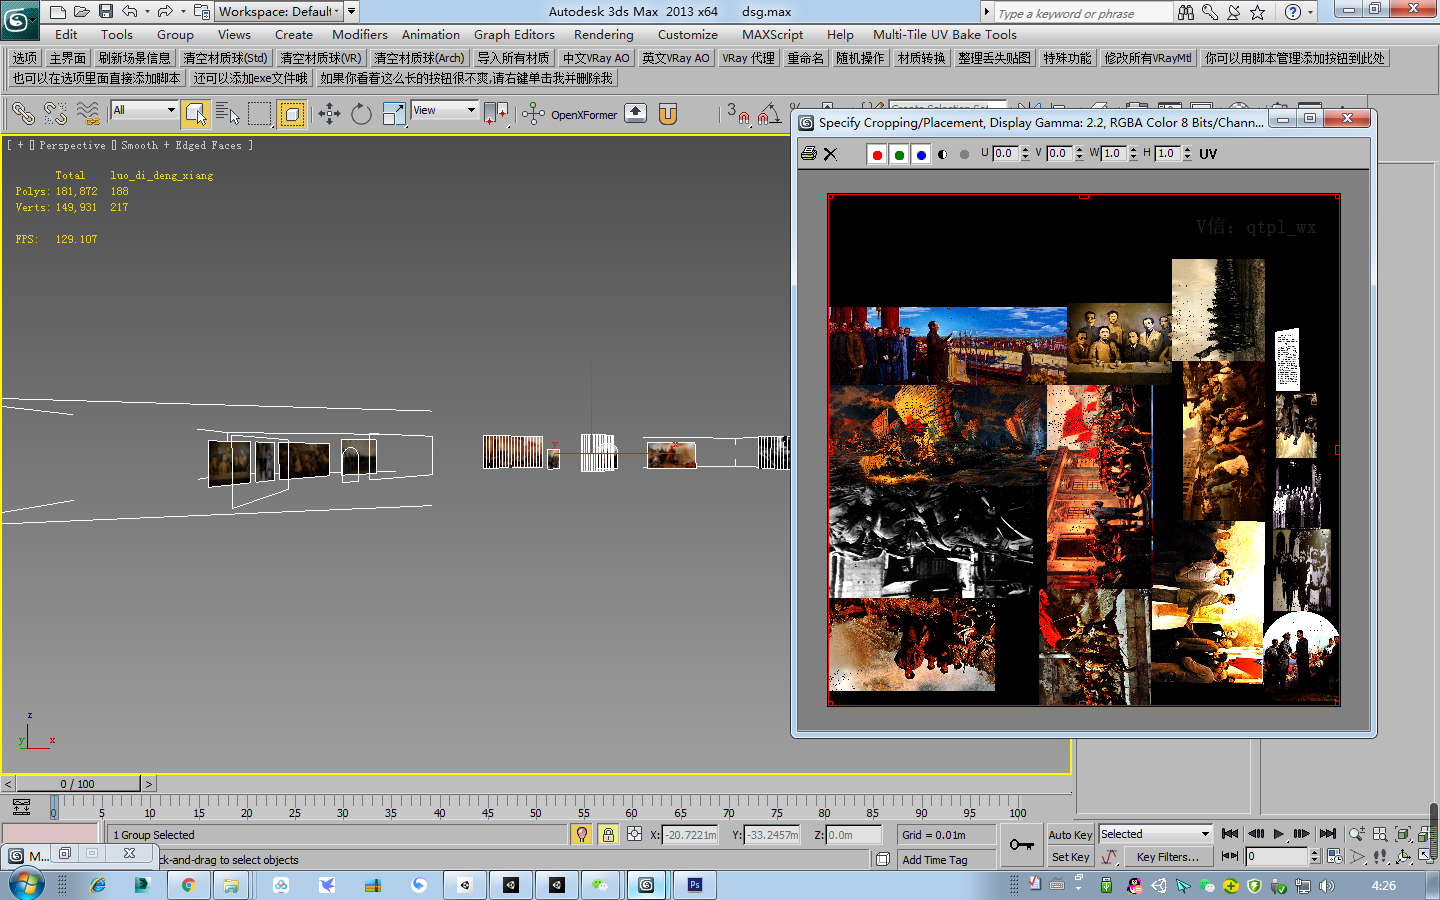Screen dimensions: 1440x900
Task: Toggle the 3D Snaps magnet
Action: pos(738,114)
